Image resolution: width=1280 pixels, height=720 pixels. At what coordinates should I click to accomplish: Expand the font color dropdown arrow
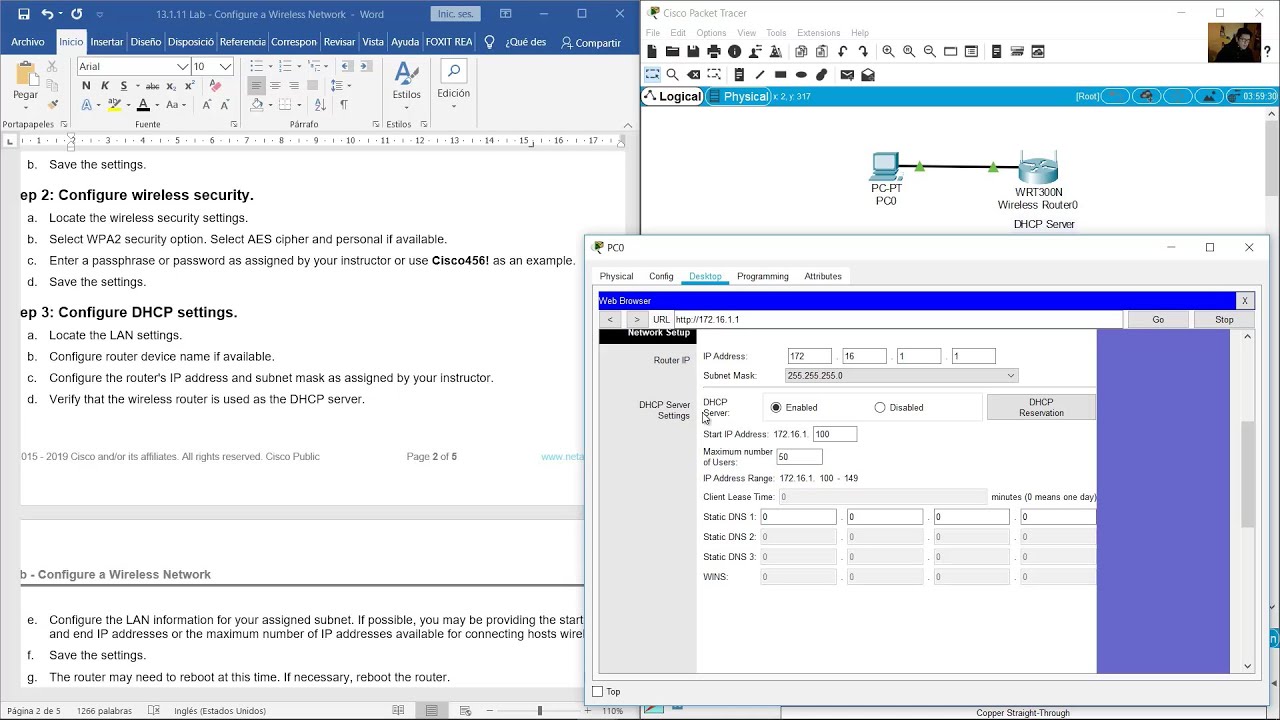tap(156, 104)
